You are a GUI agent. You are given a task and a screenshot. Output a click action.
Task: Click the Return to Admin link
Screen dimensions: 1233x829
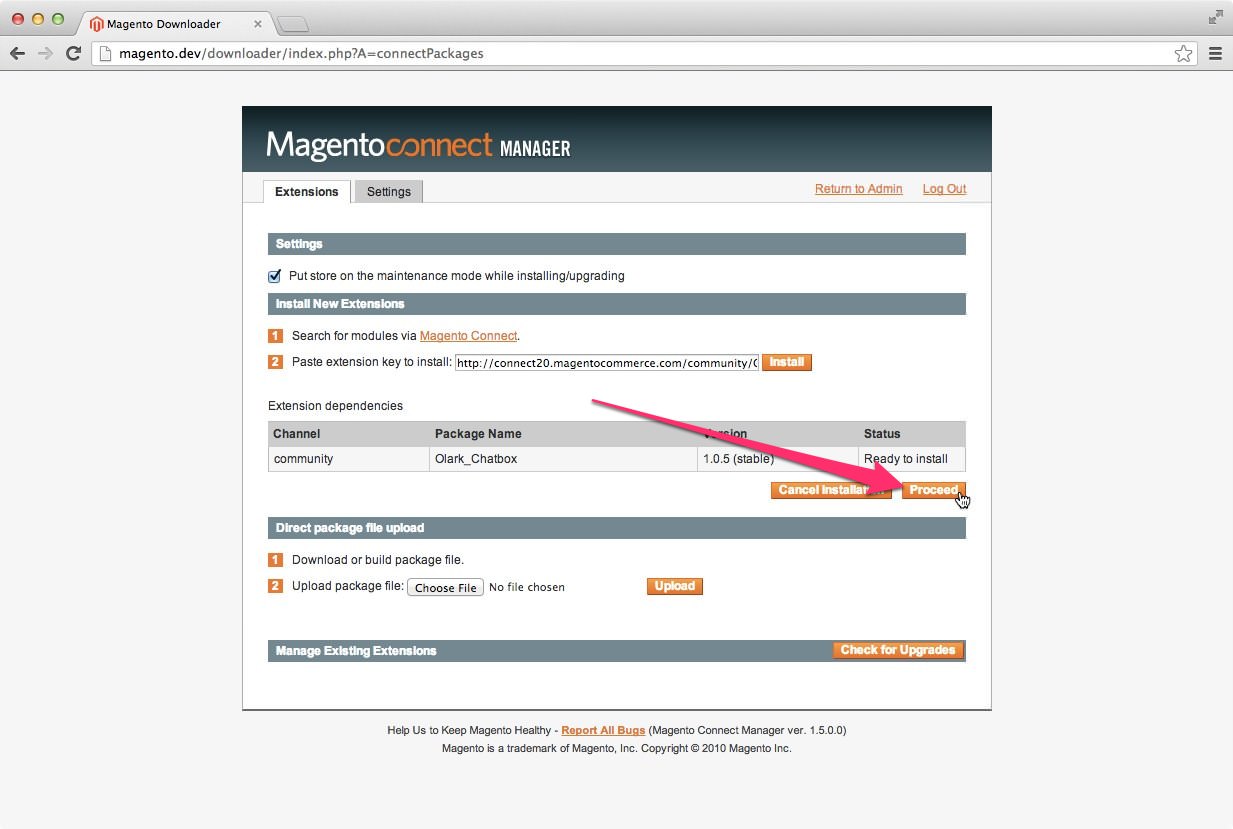point(858,189)
